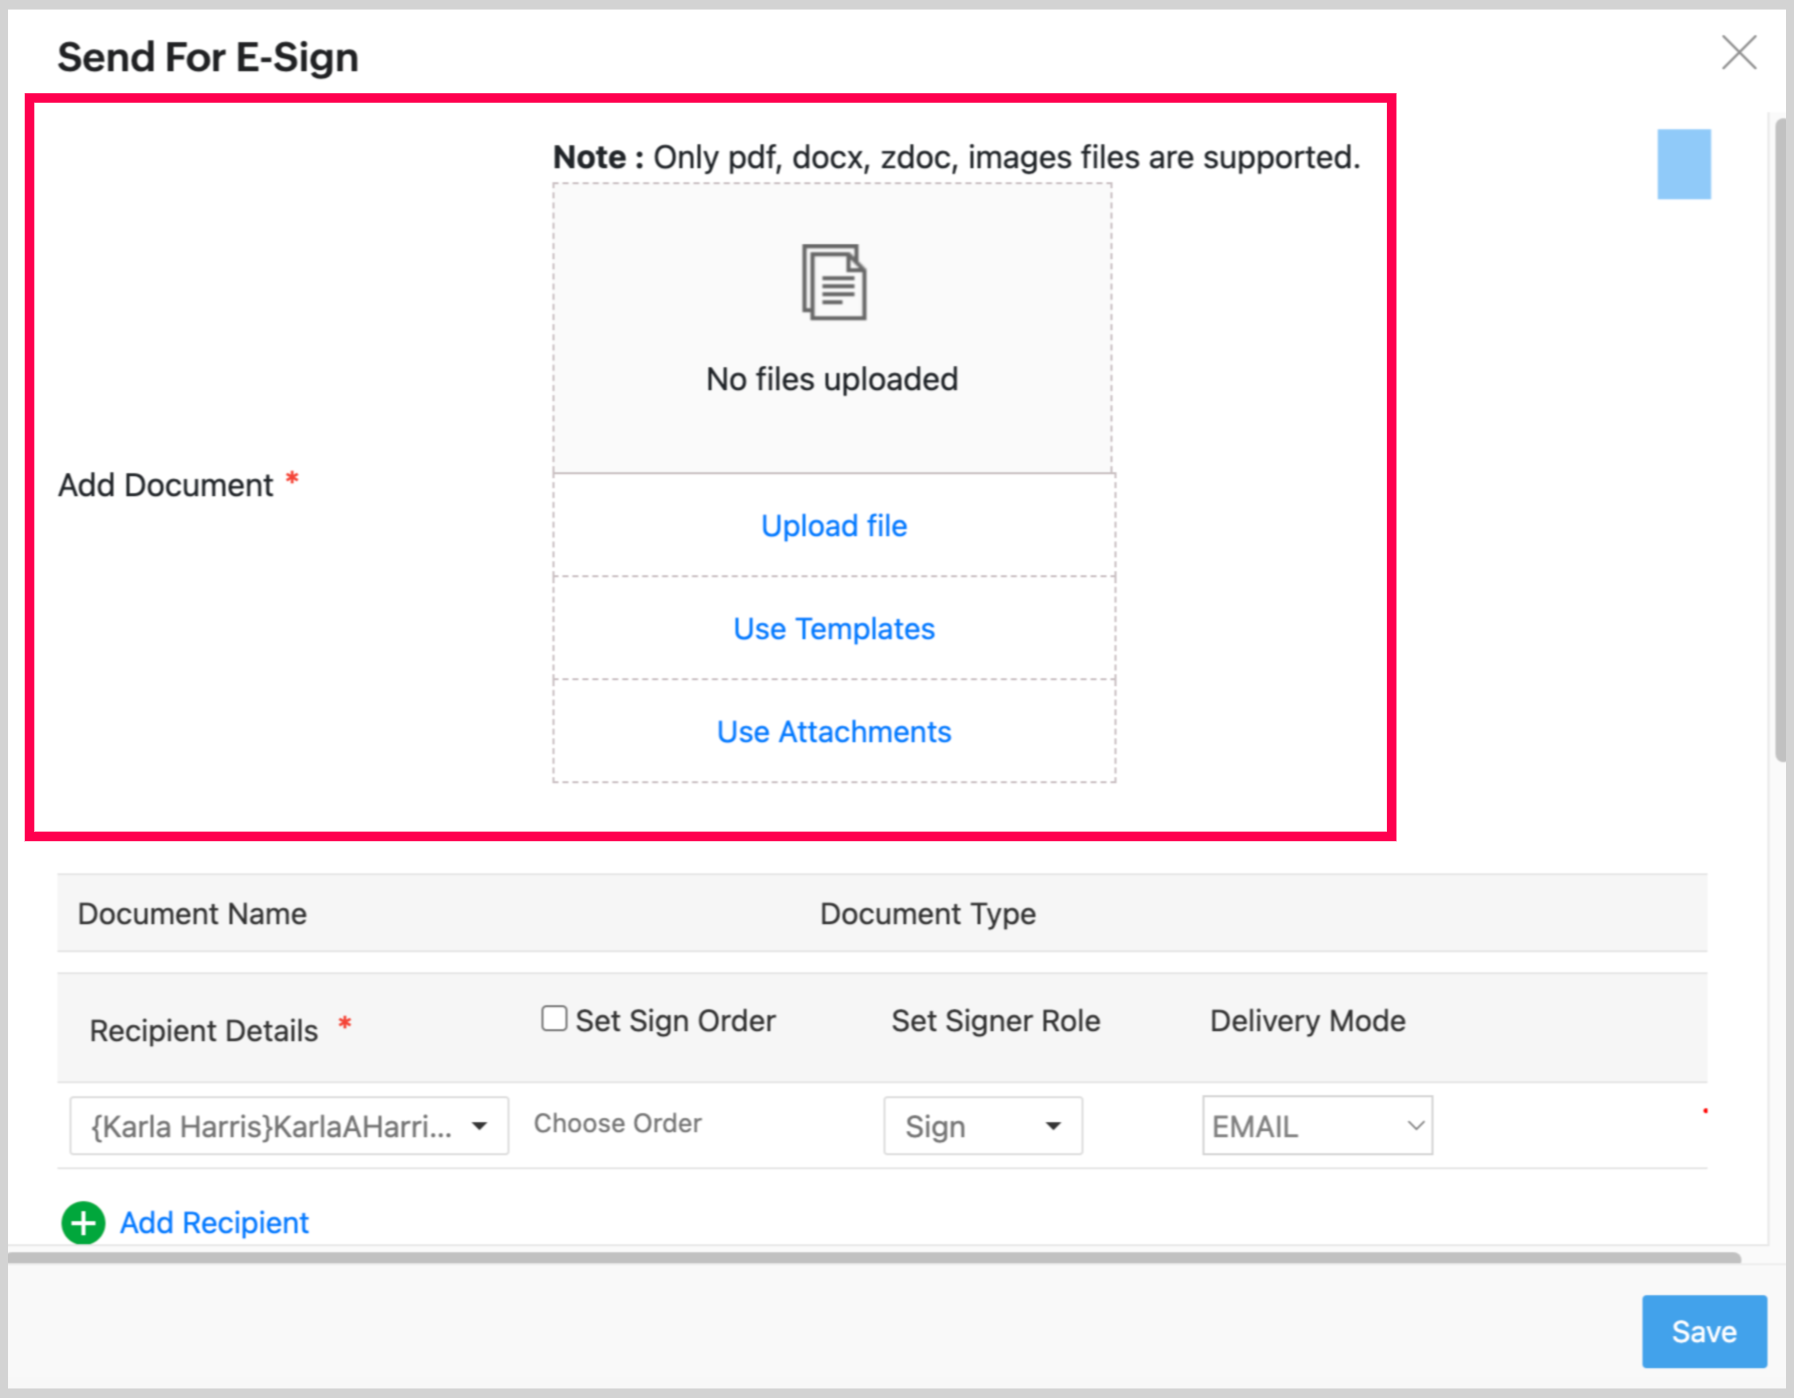Click the Document Type column header
1794x1398 pixels.
click(x=927, y=914)
